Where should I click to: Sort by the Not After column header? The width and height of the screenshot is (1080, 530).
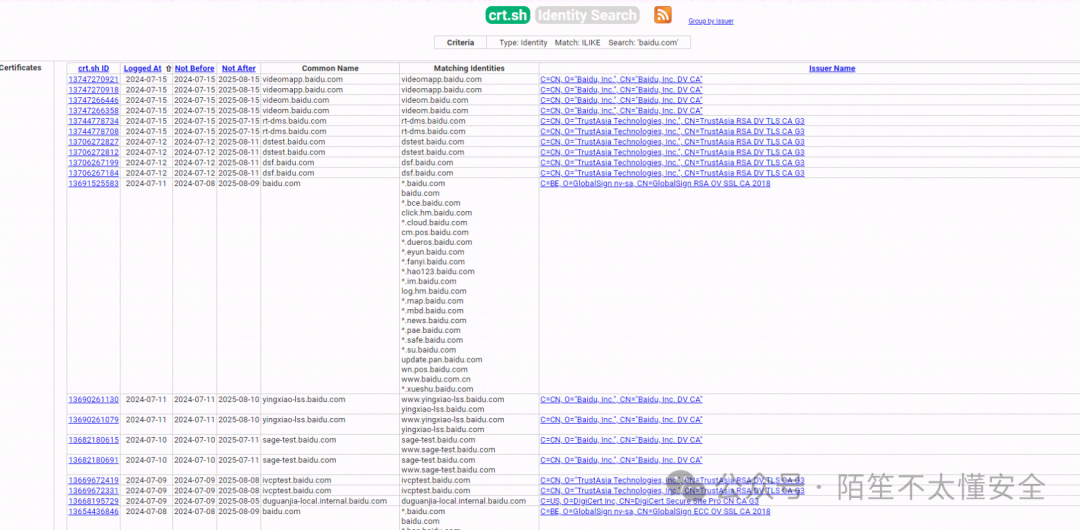pos(239,68)
